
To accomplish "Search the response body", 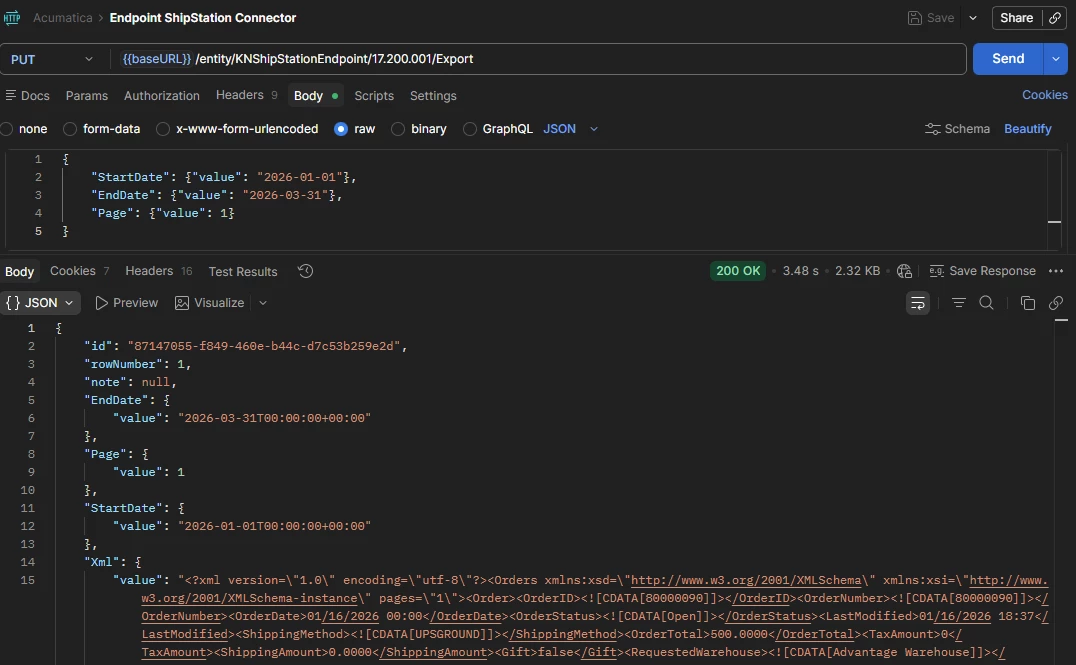I will pyautogui.click(x=986, y=303).
